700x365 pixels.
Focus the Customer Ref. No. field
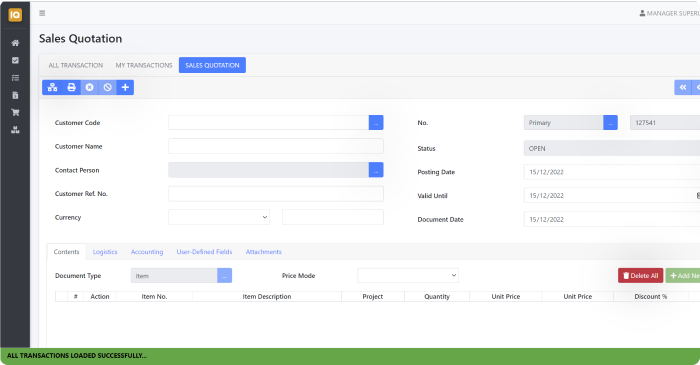click(x=276, y=194)
